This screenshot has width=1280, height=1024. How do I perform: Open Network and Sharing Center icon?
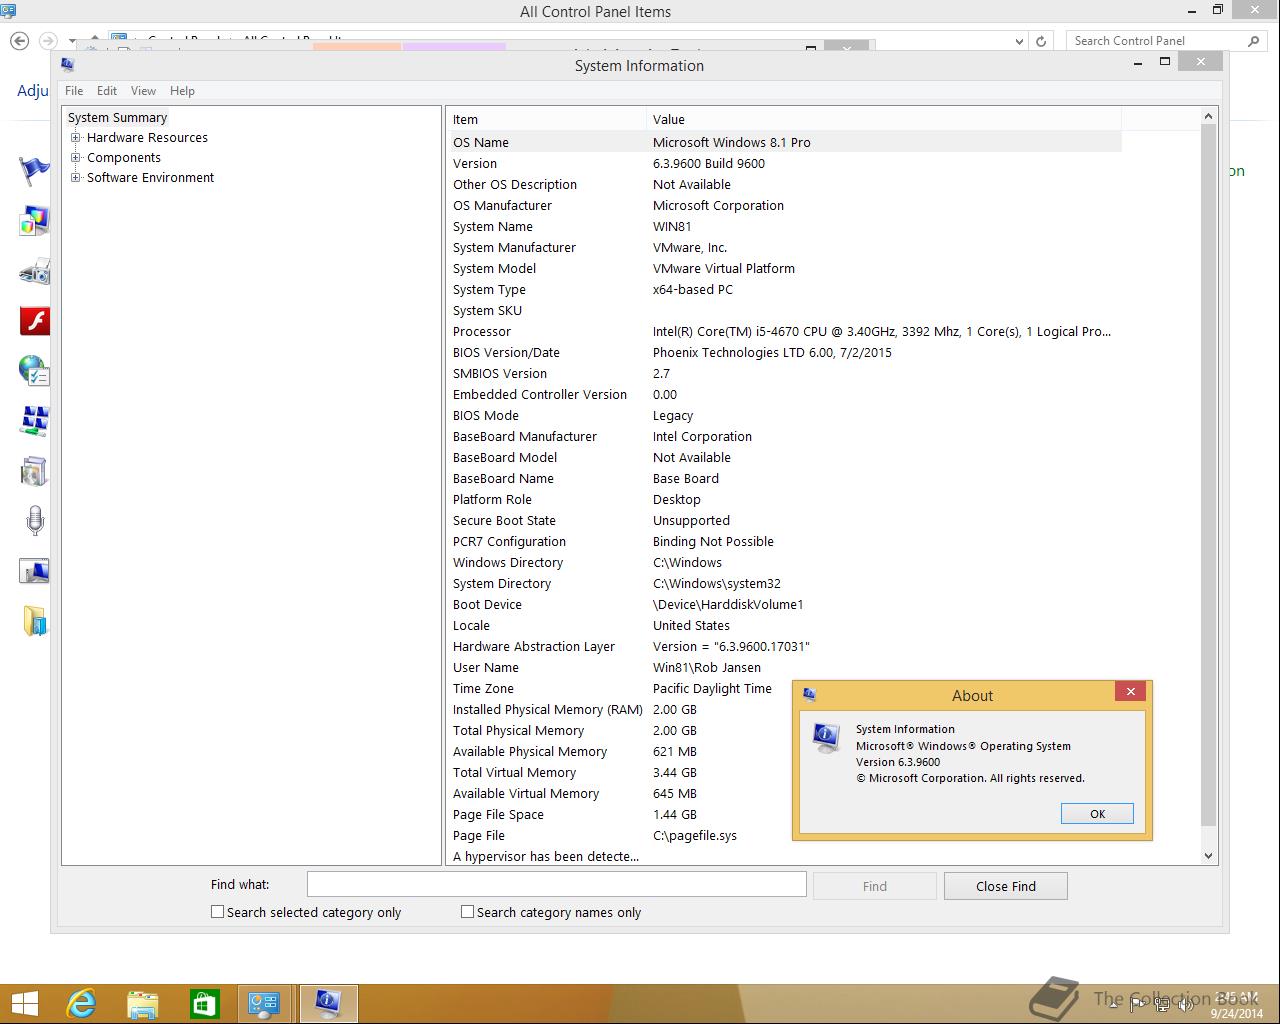click(x=34, y=420)
